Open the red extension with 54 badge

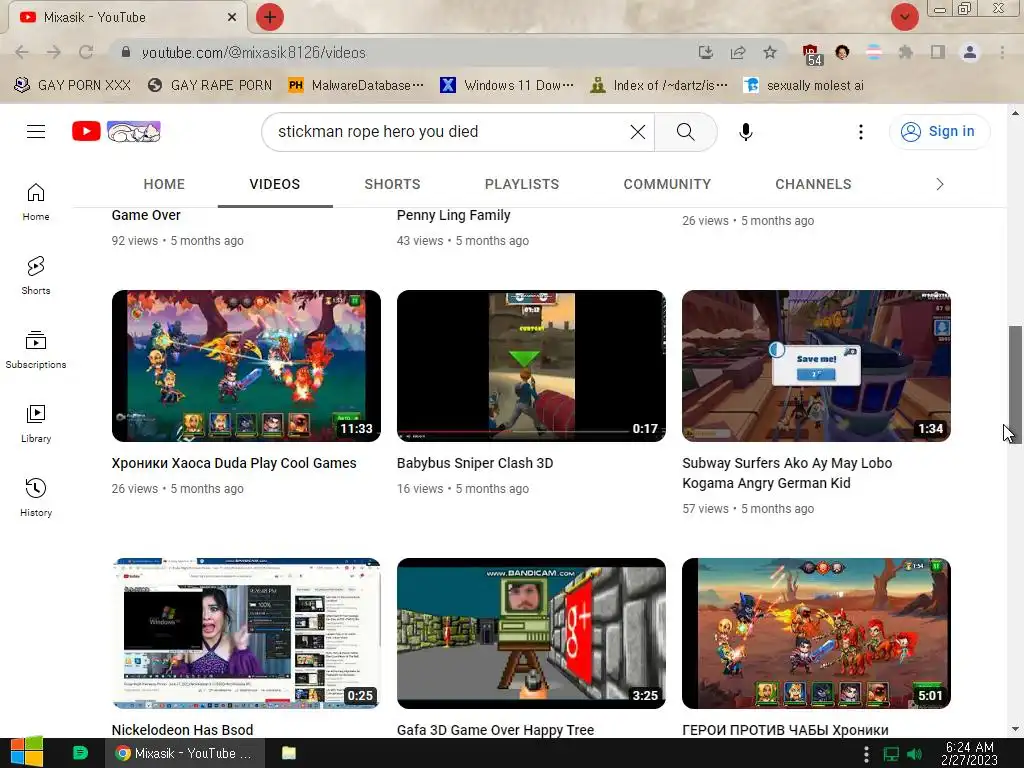pyautogui.click(x=812, y=54)
